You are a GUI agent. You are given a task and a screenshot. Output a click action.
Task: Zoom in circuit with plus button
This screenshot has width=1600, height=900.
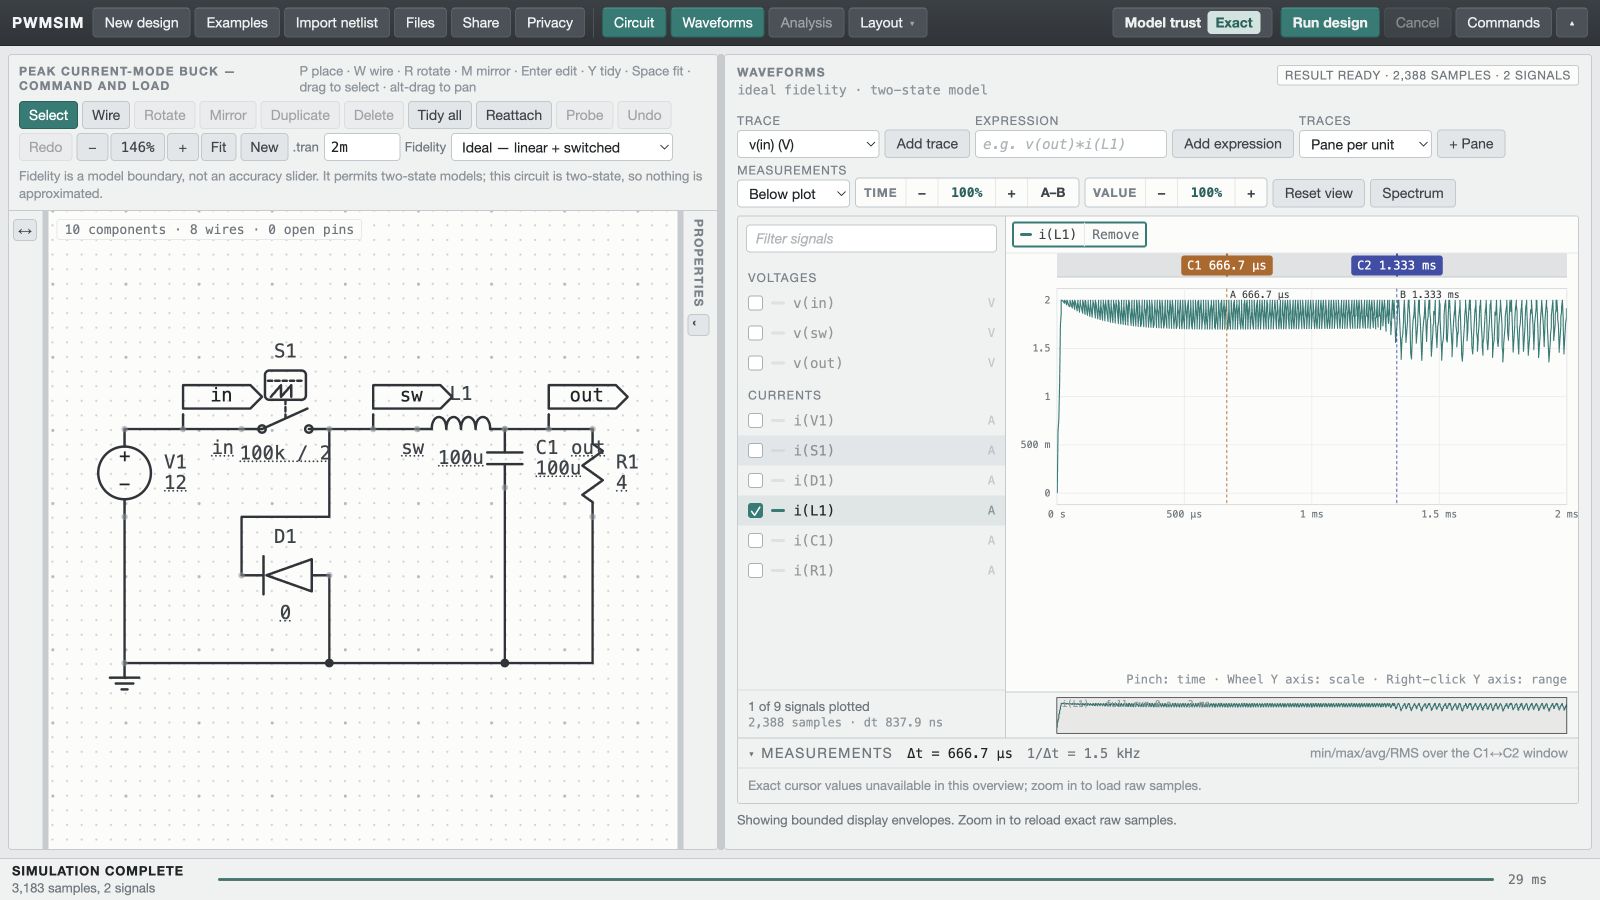coord(182,147)
